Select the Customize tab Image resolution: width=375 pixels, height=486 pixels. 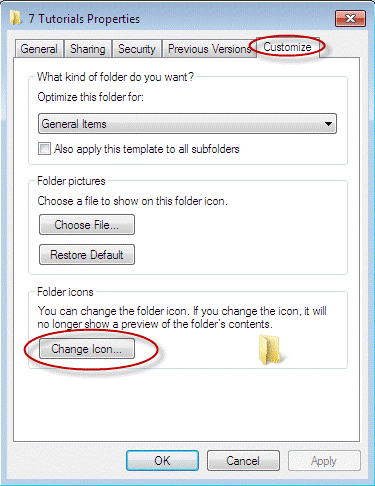tap(287, 47)
